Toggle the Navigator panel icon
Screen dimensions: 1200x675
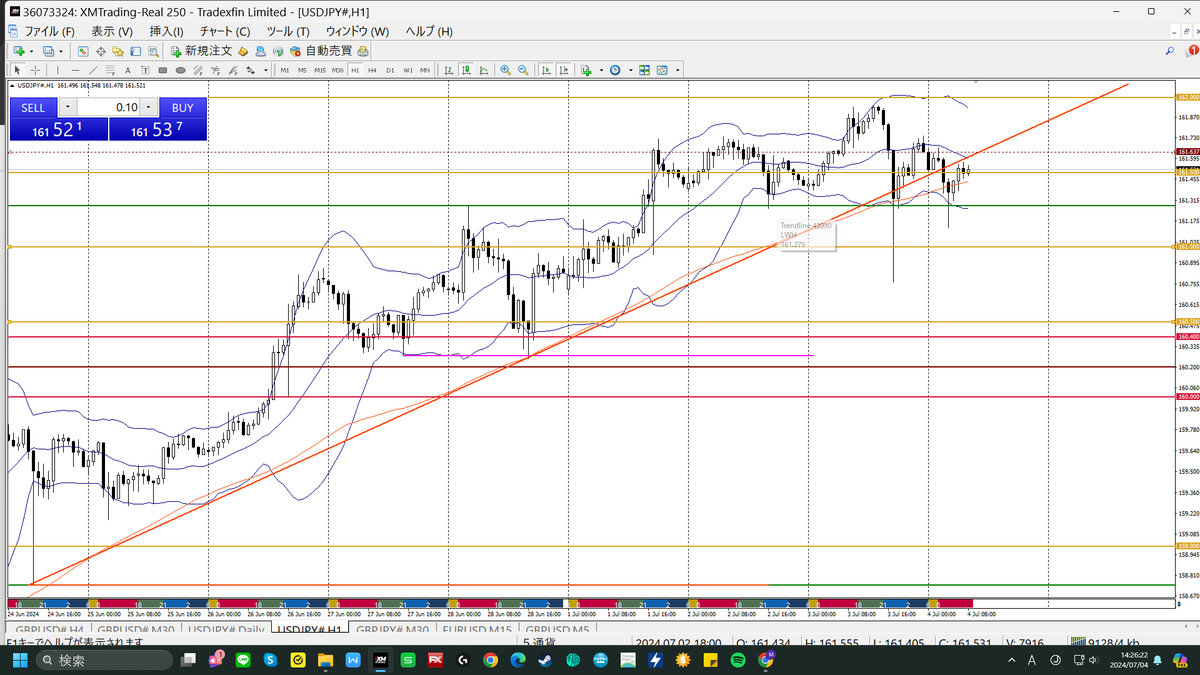[118, 51]
